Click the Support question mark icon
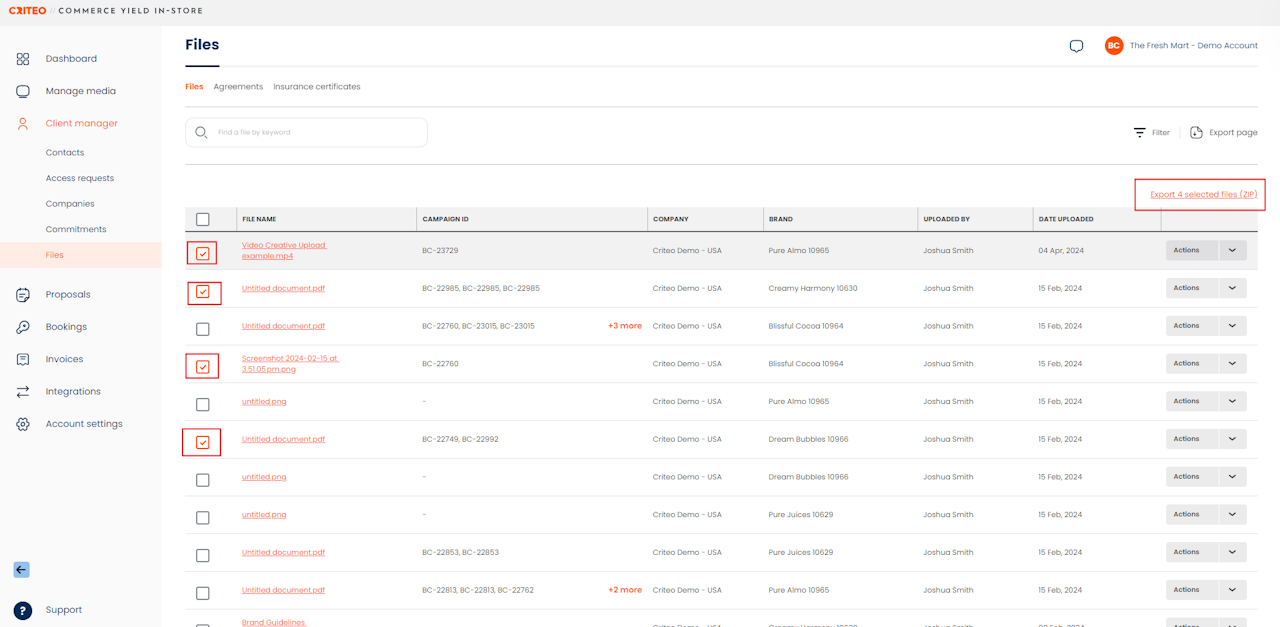Image resolution: width=1280 pixels, height=627 pixels. click(23, 610)
